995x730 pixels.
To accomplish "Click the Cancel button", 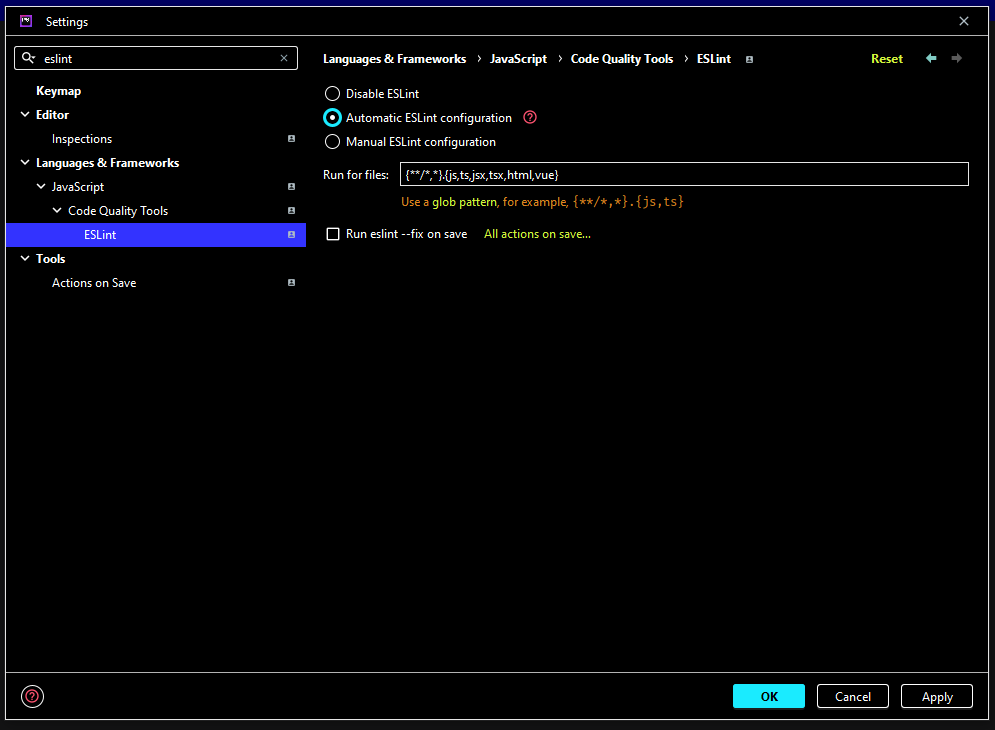I will pos(852,696).
